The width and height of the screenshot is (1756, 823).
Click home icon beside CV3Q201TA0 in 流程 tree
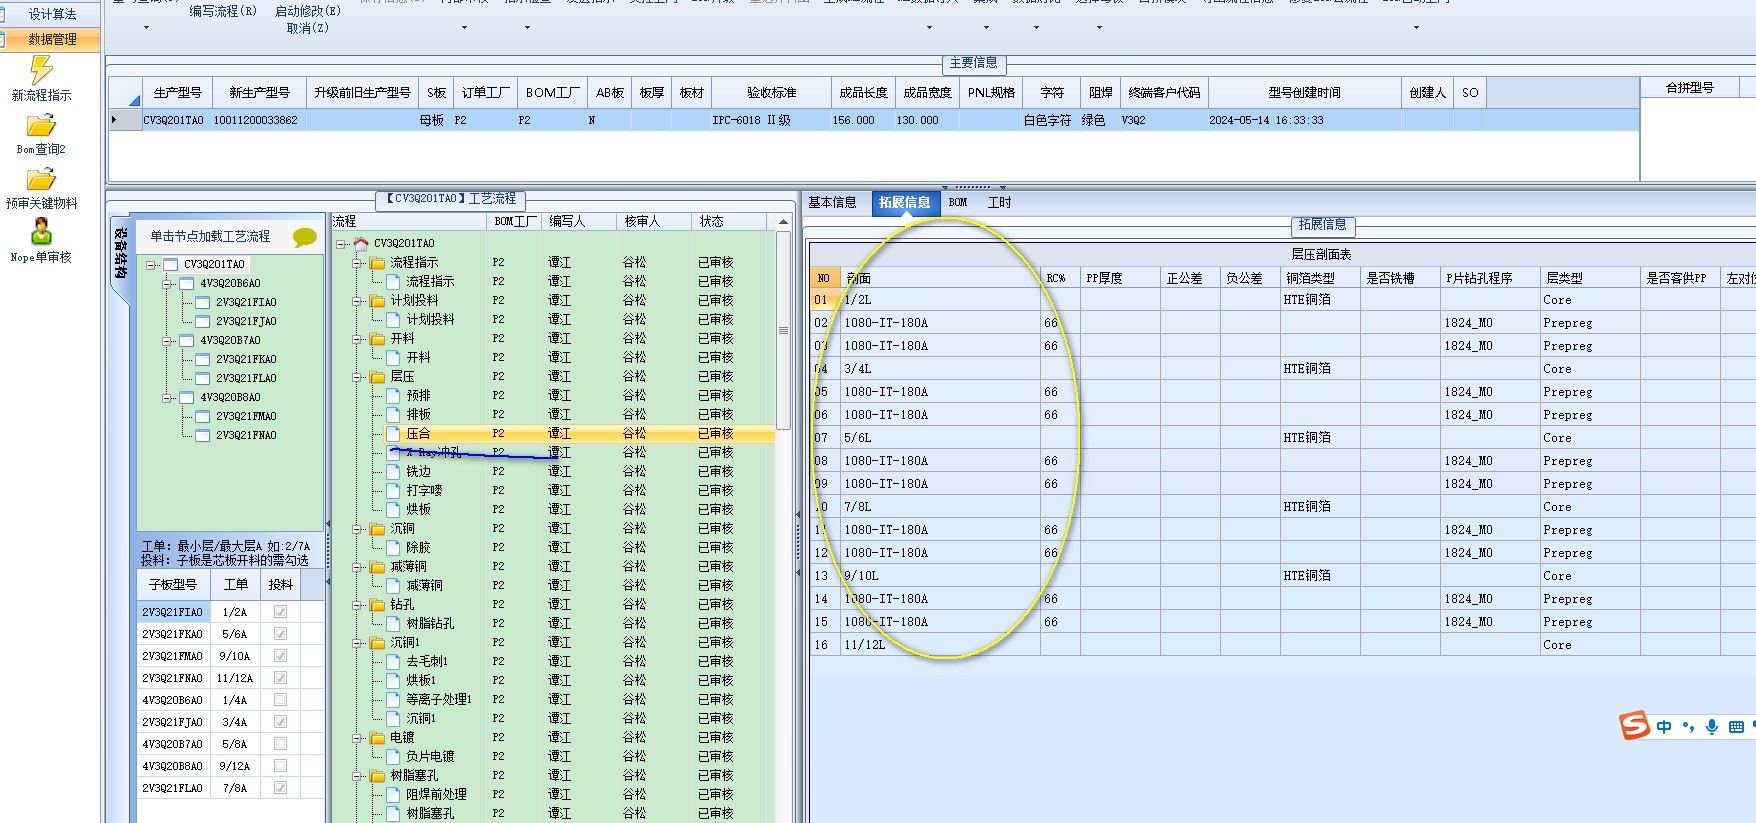361,243
